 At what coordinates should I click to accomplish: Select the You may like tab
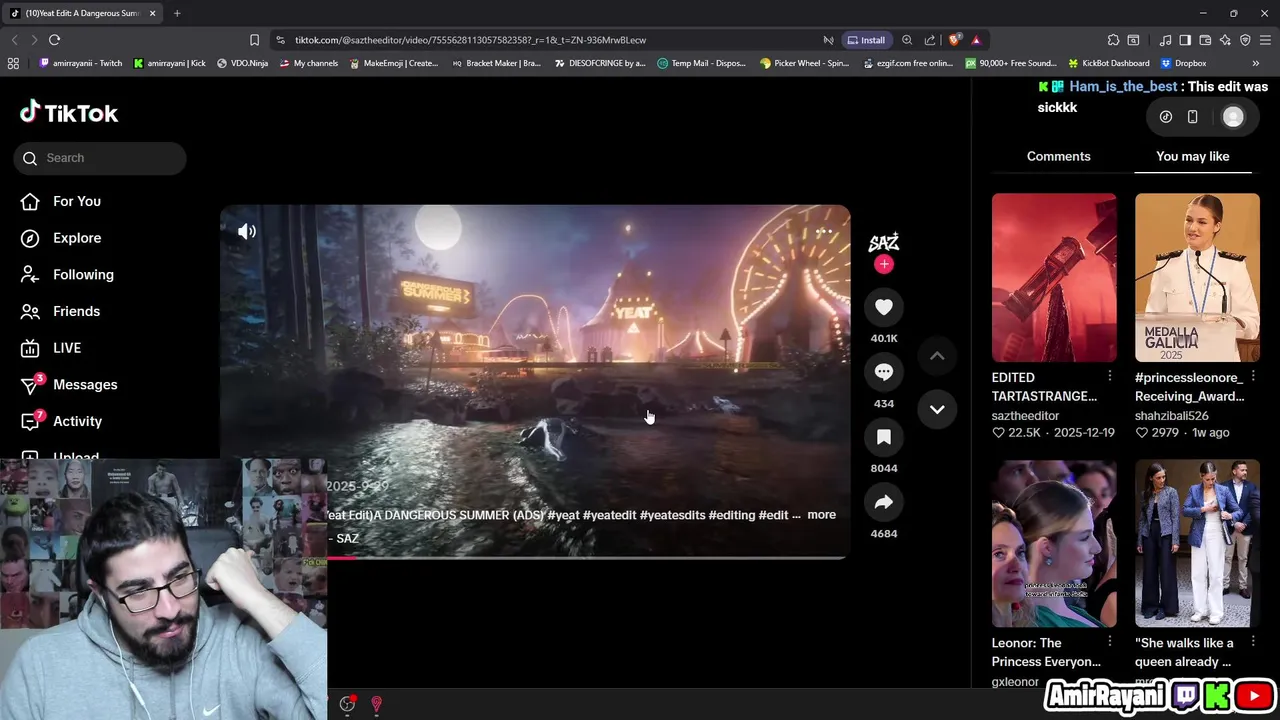point(1192,156)
